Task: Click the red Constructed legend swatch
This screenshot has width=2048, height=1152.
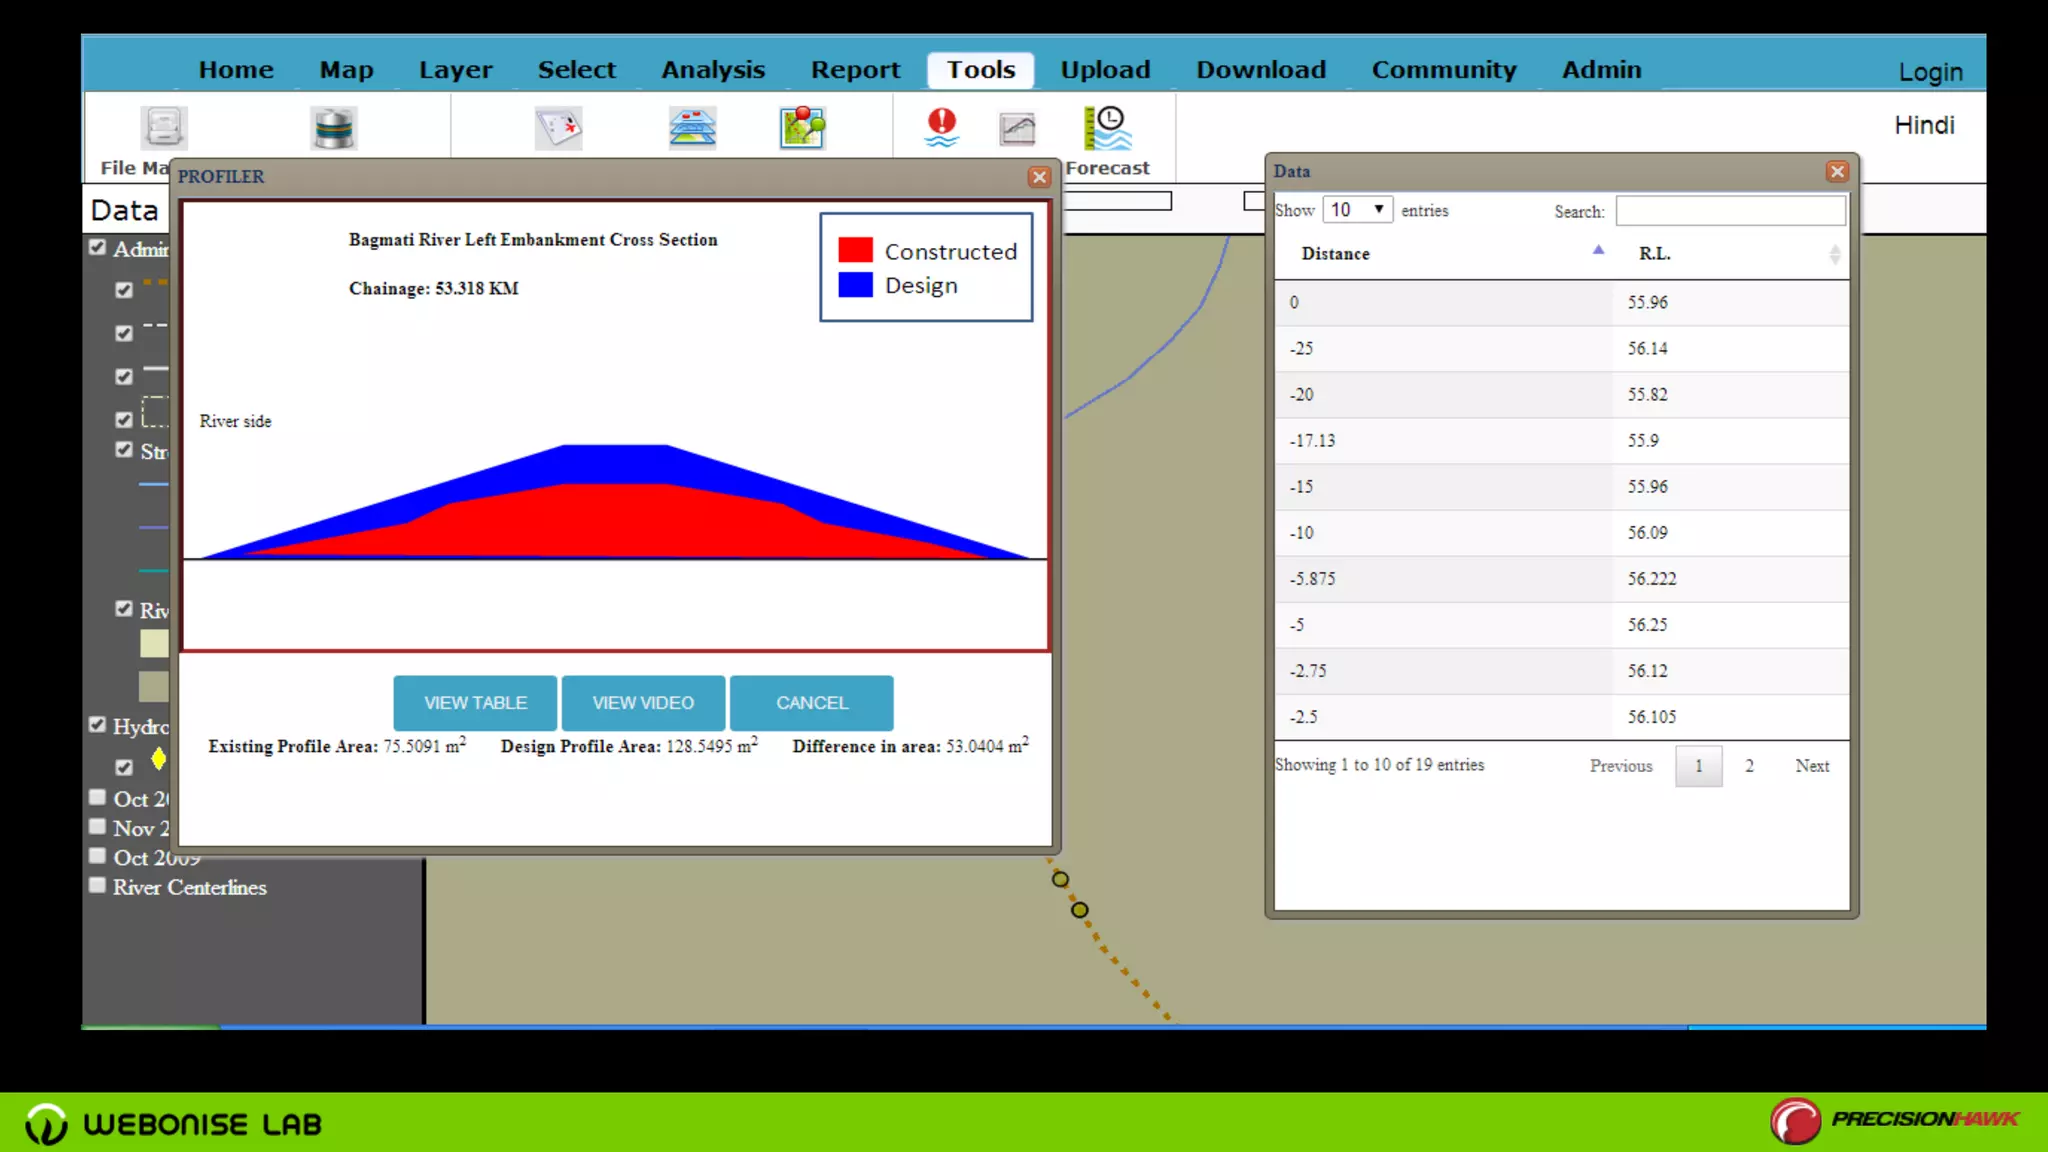Action: click(x=855, y=250)
